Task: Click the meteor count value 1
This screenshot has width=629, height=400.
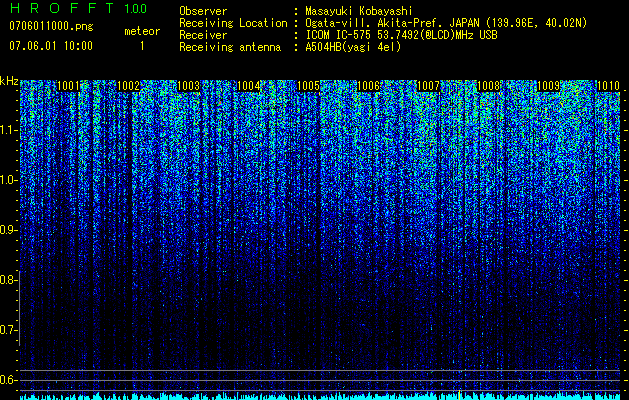Action: click(x=142, y=46)
